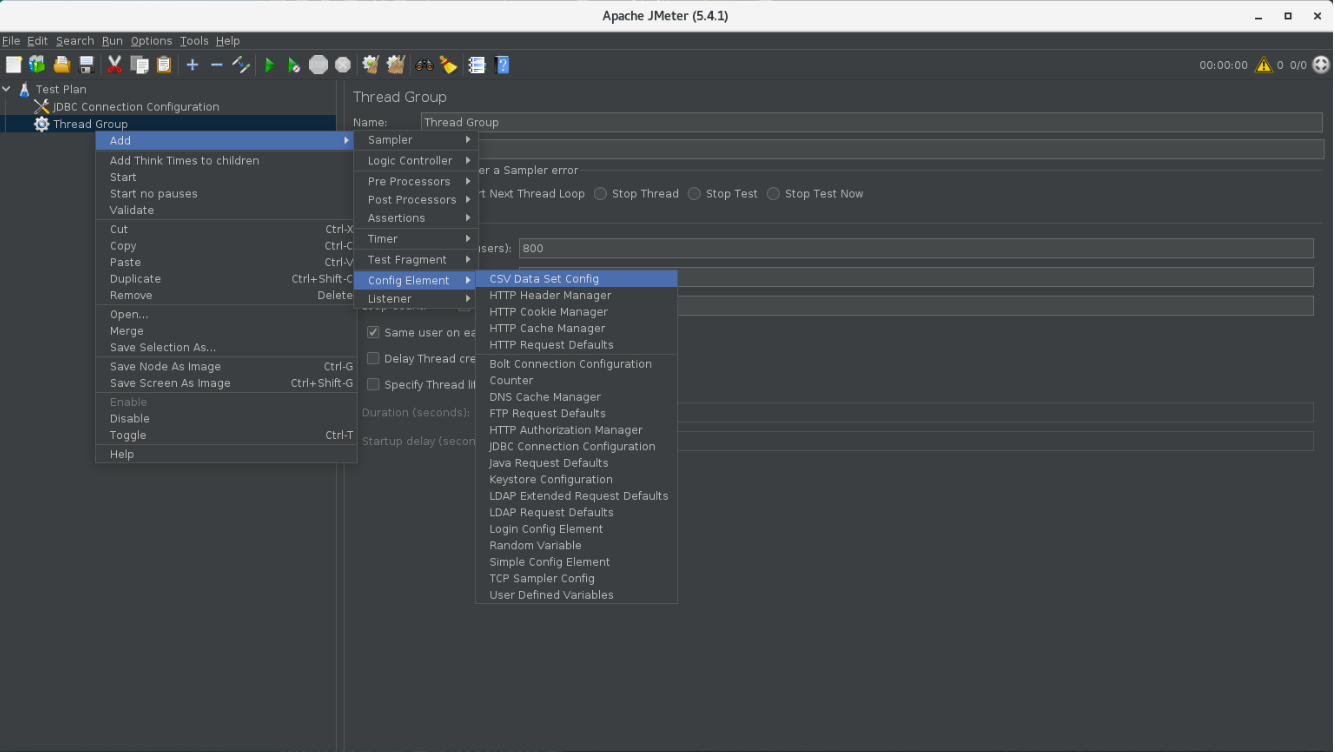This screenshot has width=1335, height=752.
Task: Expand the Timer submenu
Action: (416, 239)
